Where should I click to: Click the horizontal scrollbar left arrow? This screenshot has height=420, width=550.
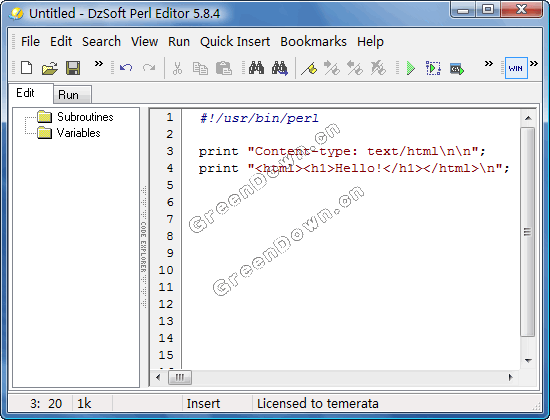tap(158, 378)
